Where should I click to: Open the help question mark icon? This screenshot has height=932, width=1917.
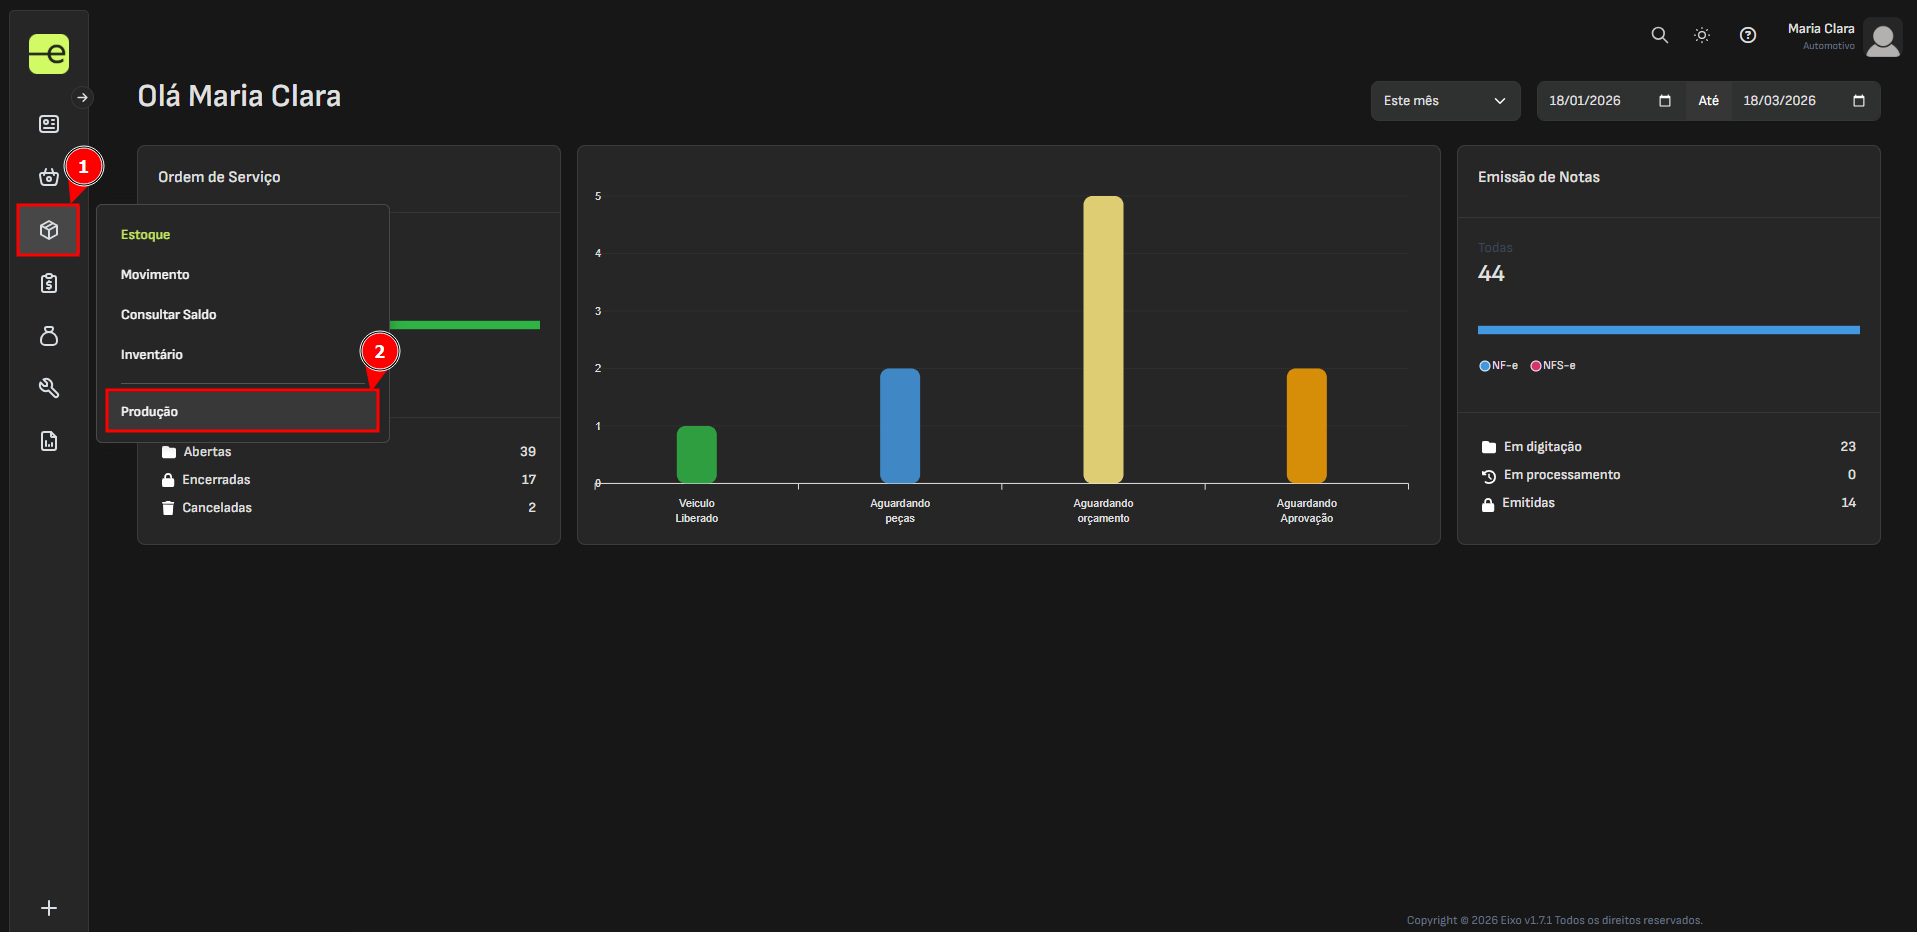(x=1747, y=35)
